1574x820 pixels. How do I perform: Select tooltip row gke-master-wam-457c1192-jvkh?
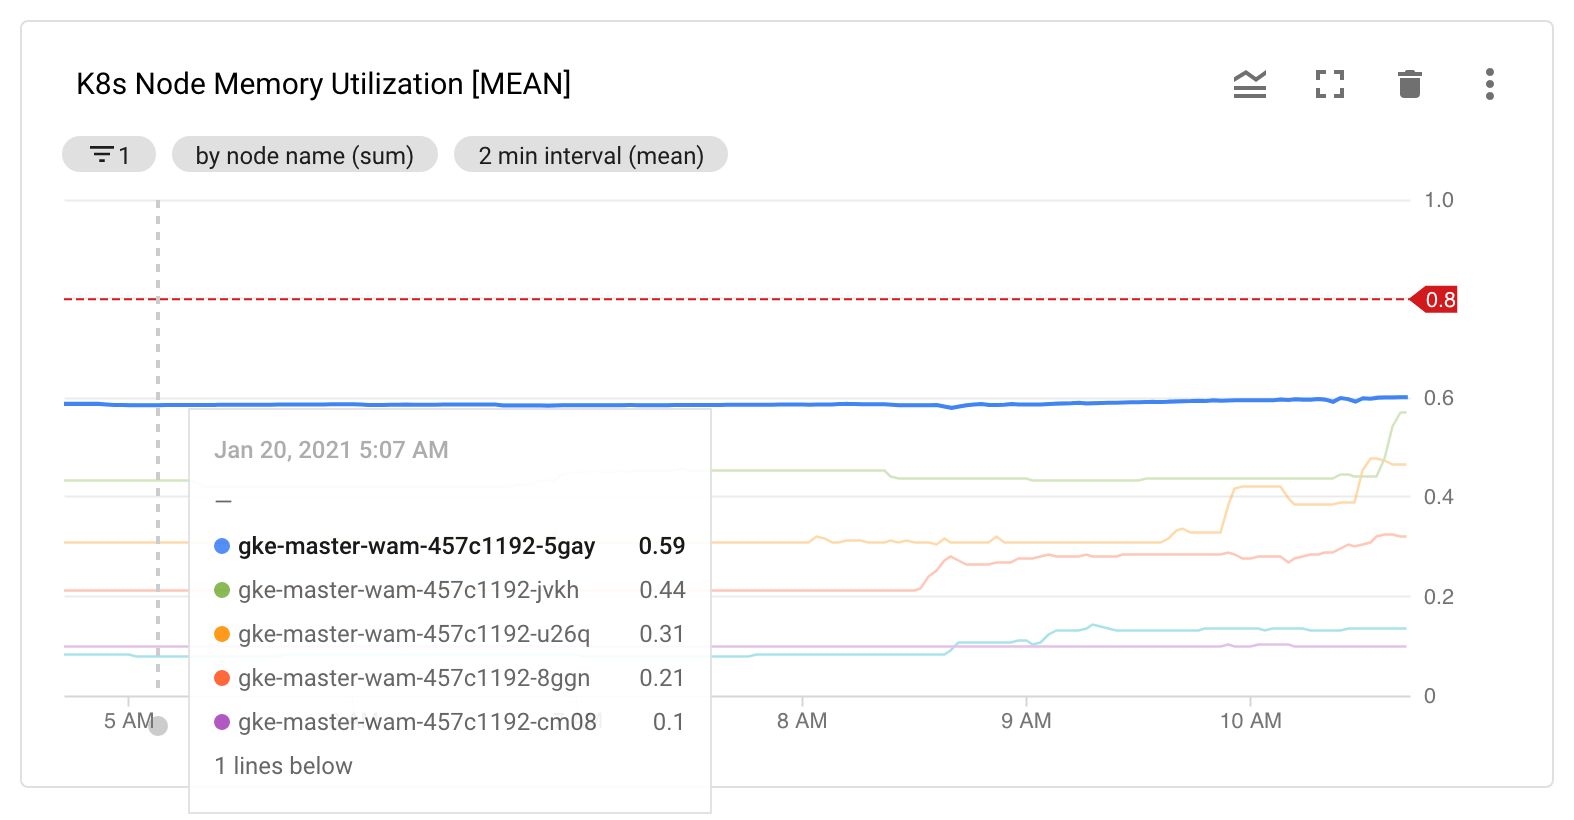click(x=450, y=590)
